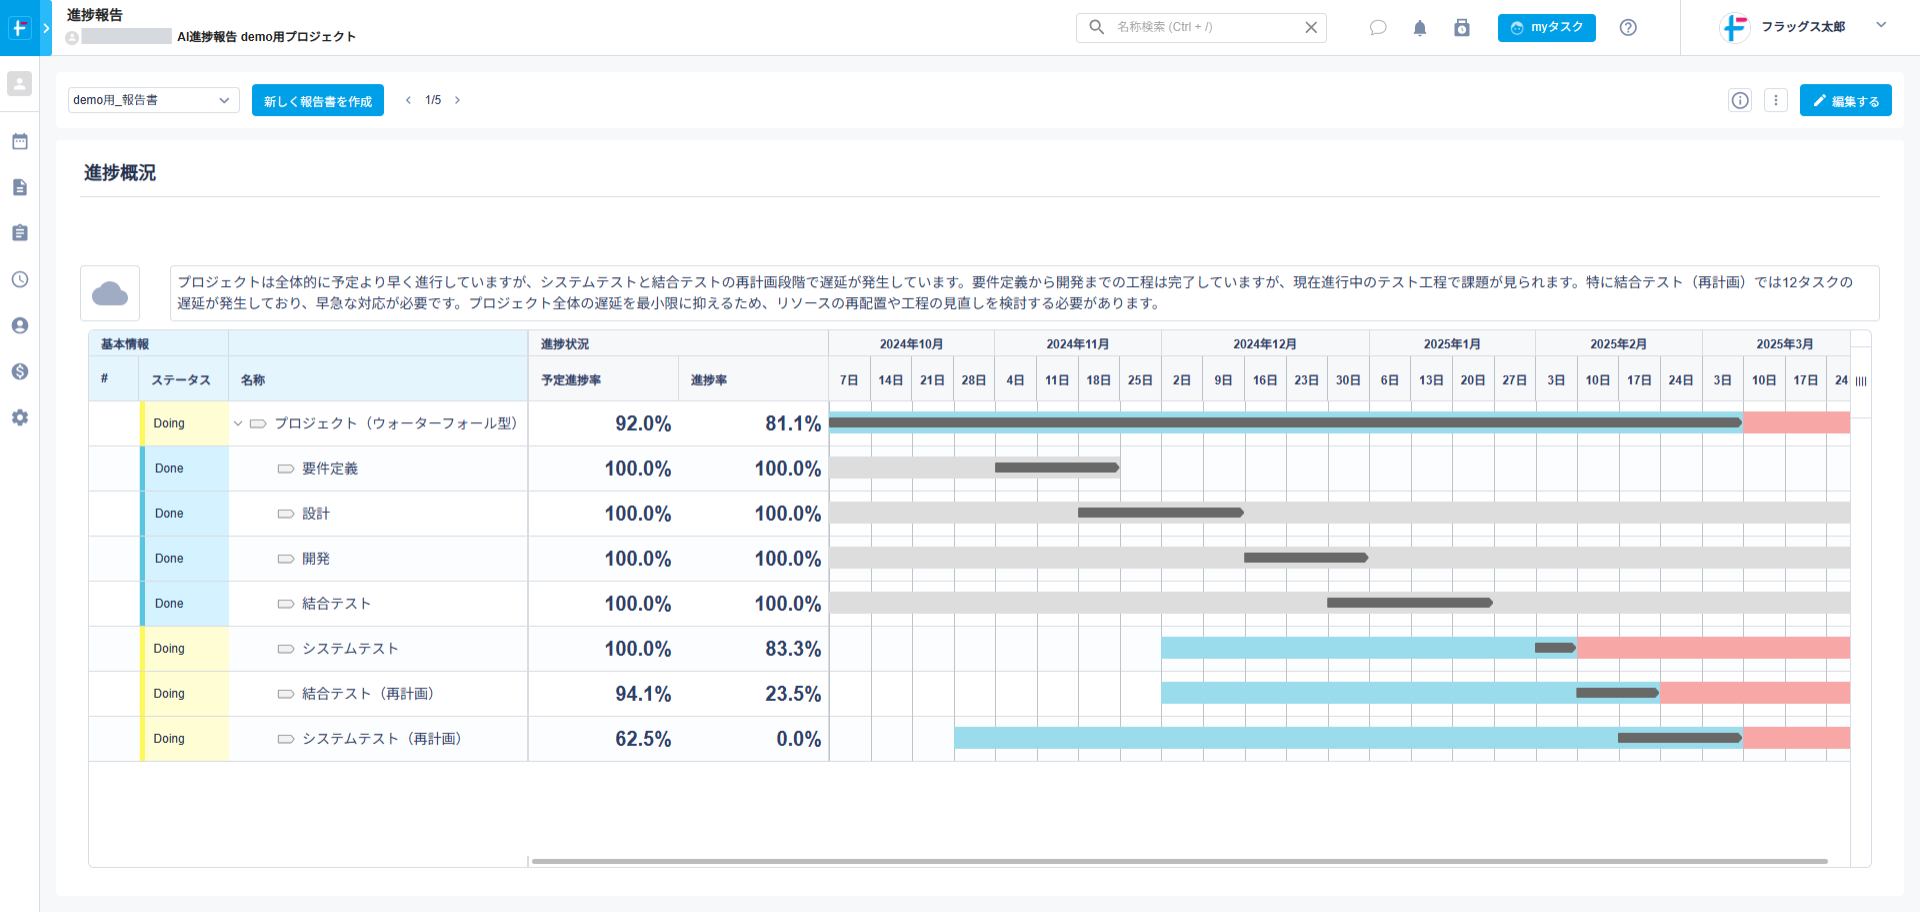The width and height of the screenshot is (1920, 915).
Task: Click the 62.5% planned progress value
Action: coord(643,739)
